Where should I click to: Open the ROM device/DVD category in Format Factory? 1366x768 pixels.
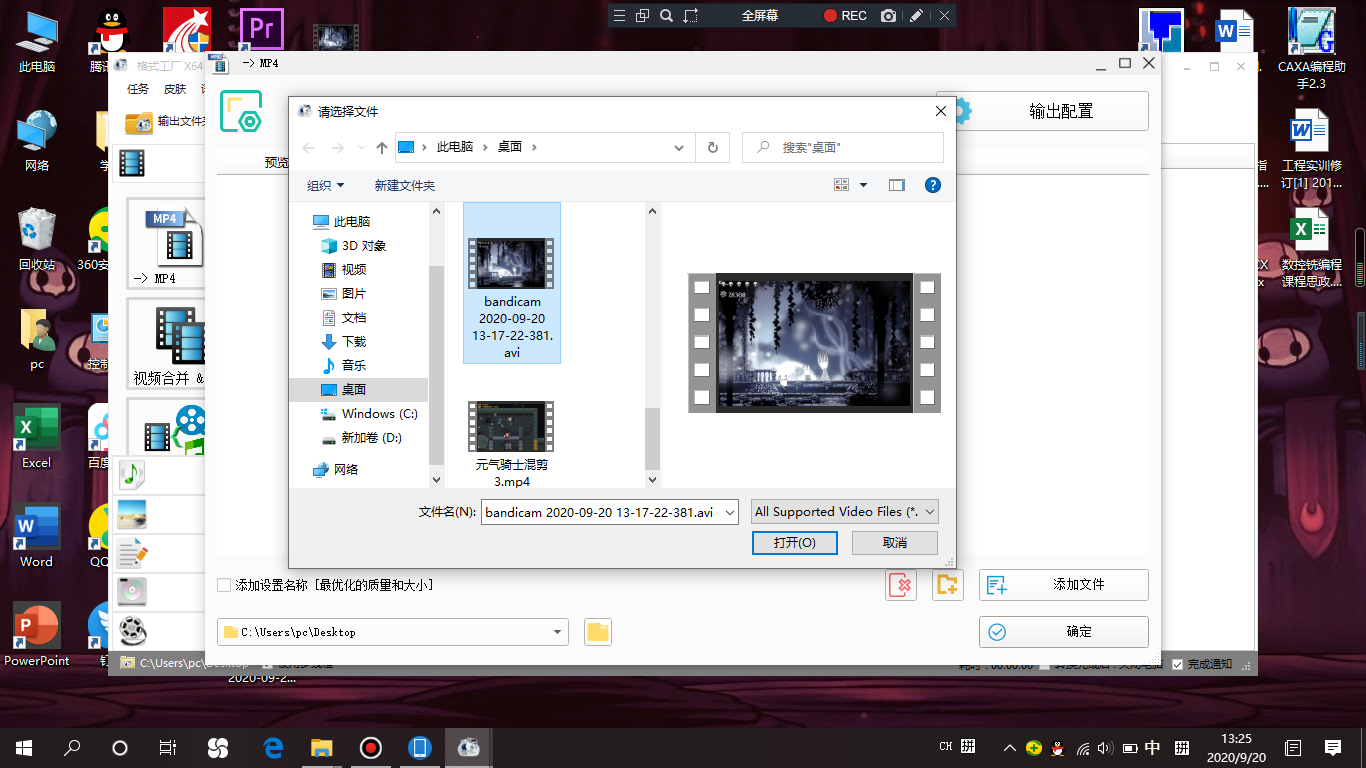(132, 592)
